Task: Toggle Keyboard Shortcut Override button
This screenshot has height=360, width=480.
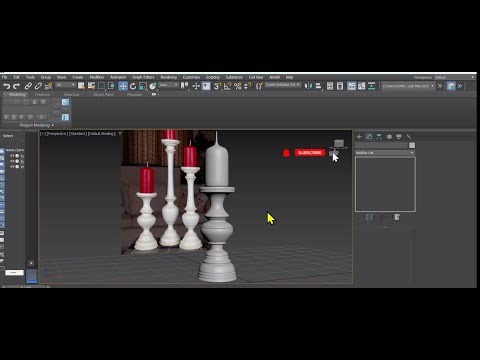Action: click(x=206, y=86)
